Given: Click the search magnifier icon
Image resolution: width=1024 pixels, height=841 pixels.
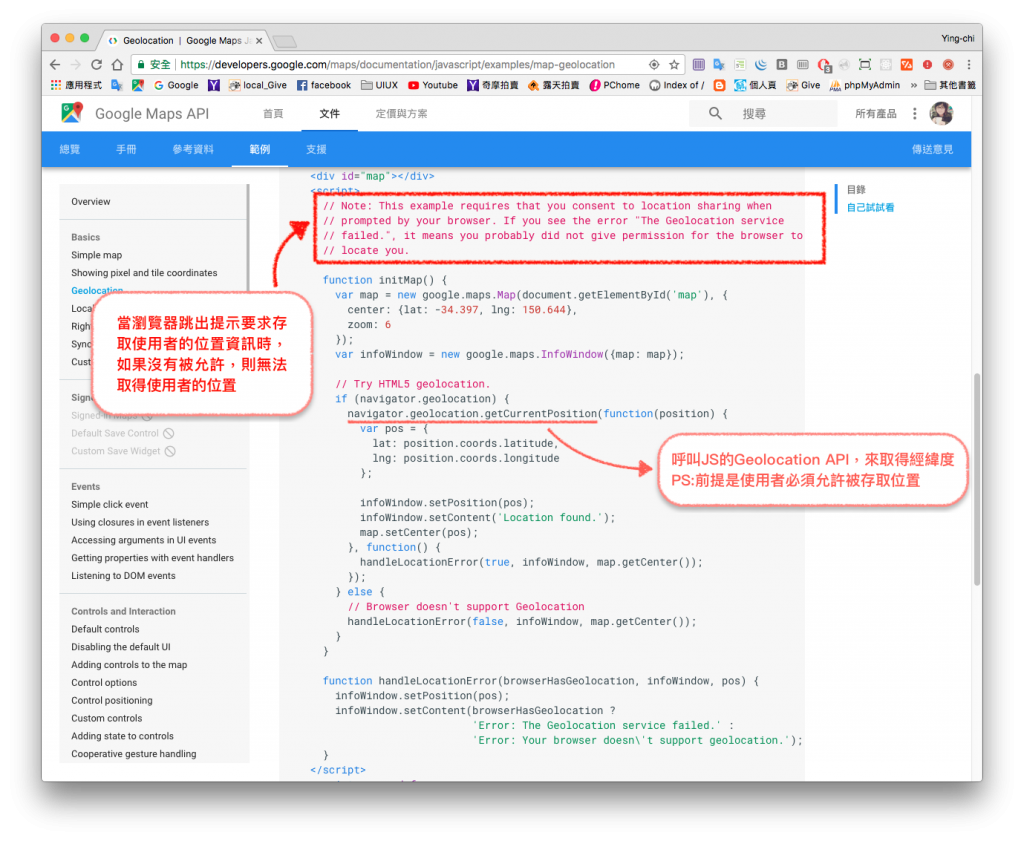Looking at the screenshot, I should pos(715,114).
